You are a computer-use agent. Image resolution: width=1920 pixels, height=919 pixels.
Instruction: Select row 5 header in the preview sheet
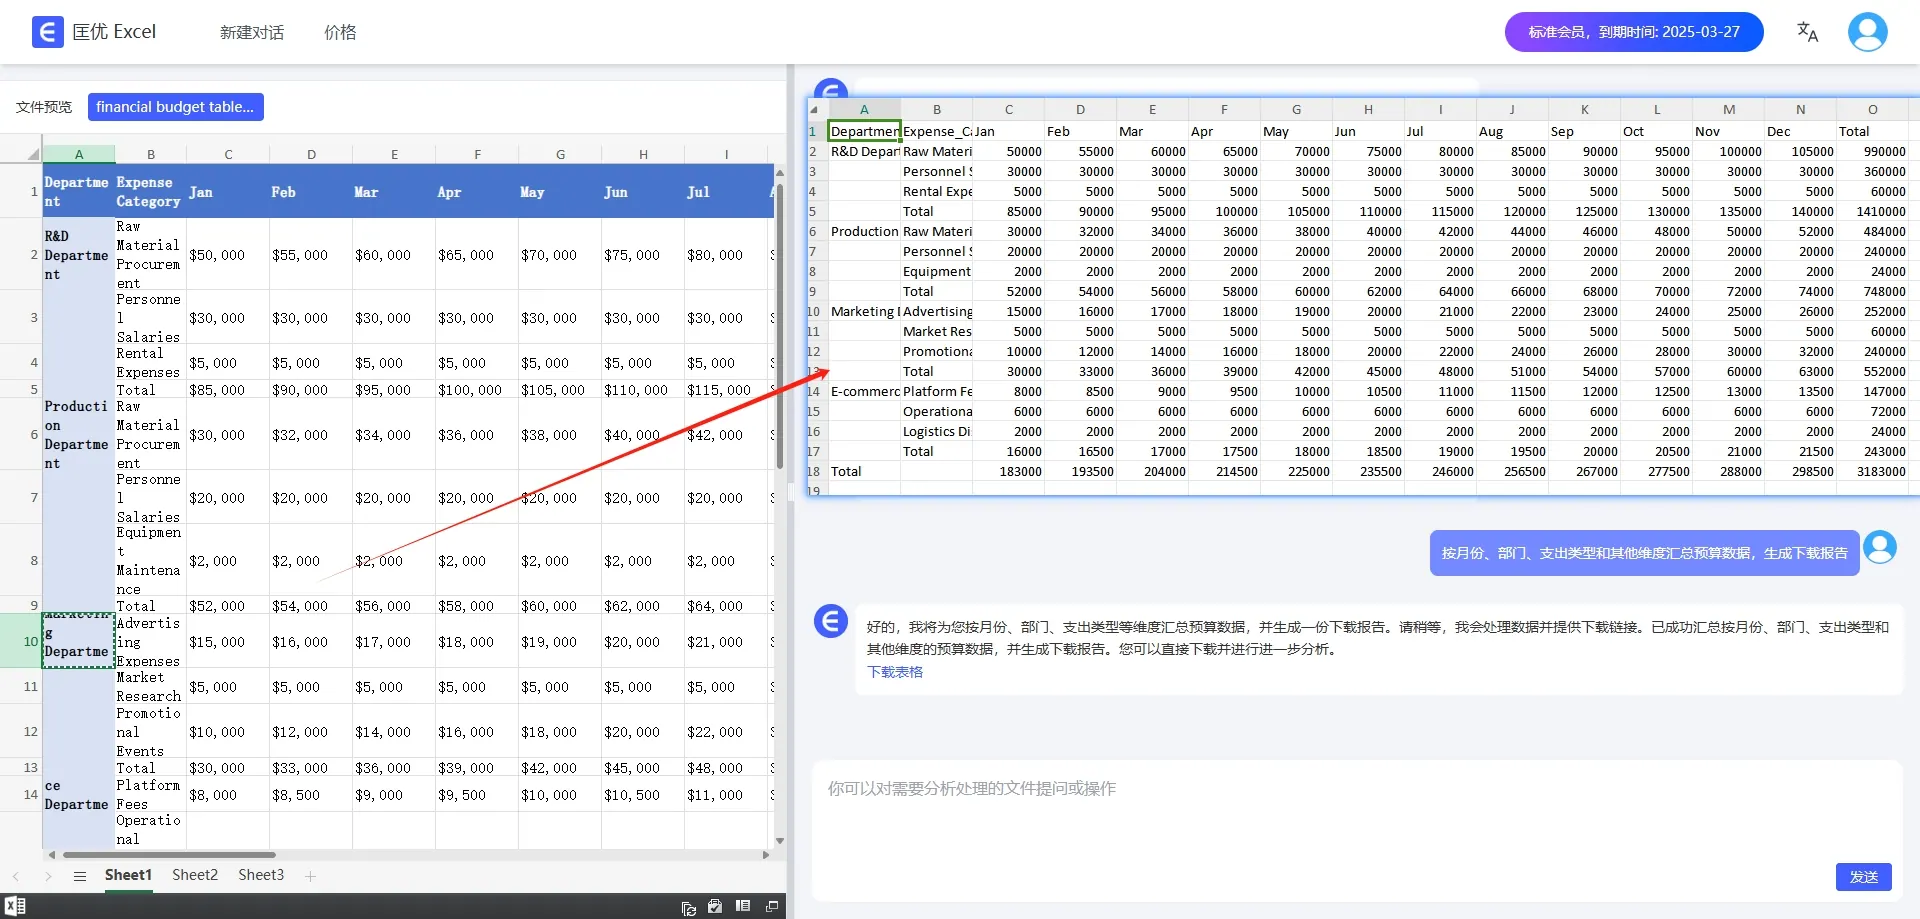pos(21,389)
